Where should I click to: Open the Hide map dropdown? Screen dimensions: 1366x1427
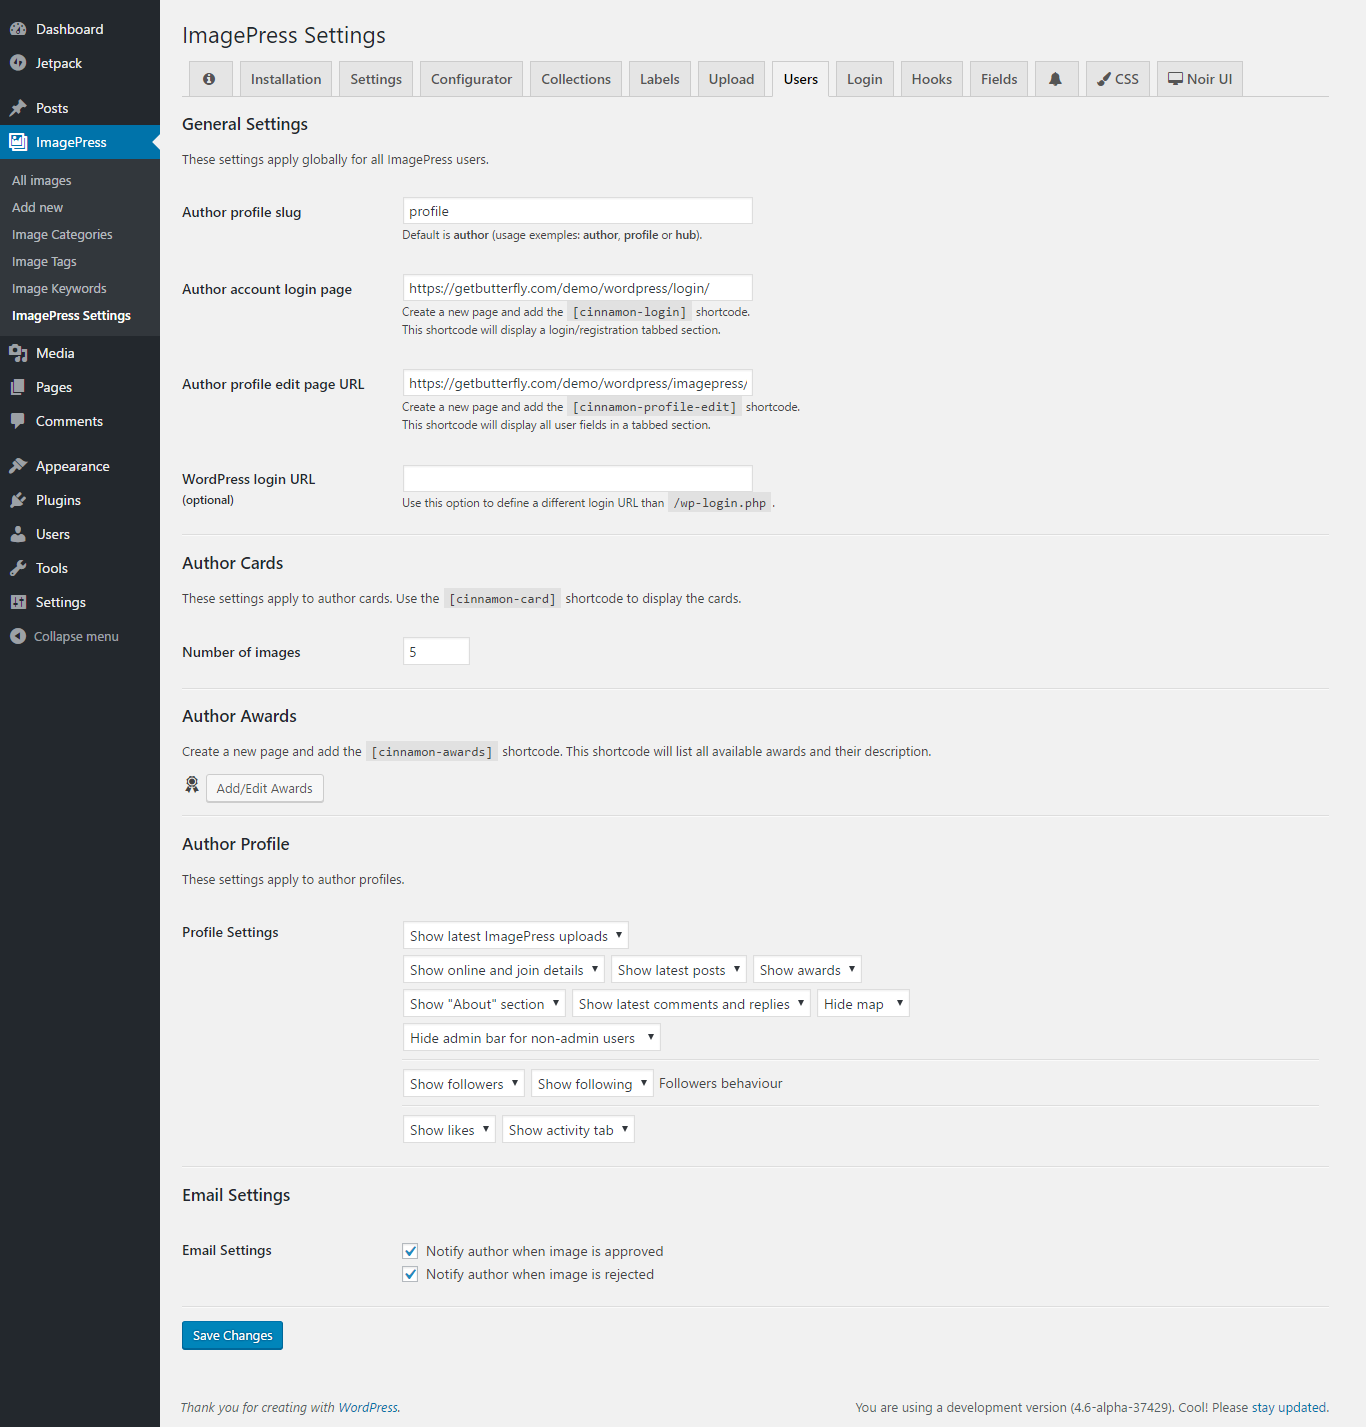863,1004
